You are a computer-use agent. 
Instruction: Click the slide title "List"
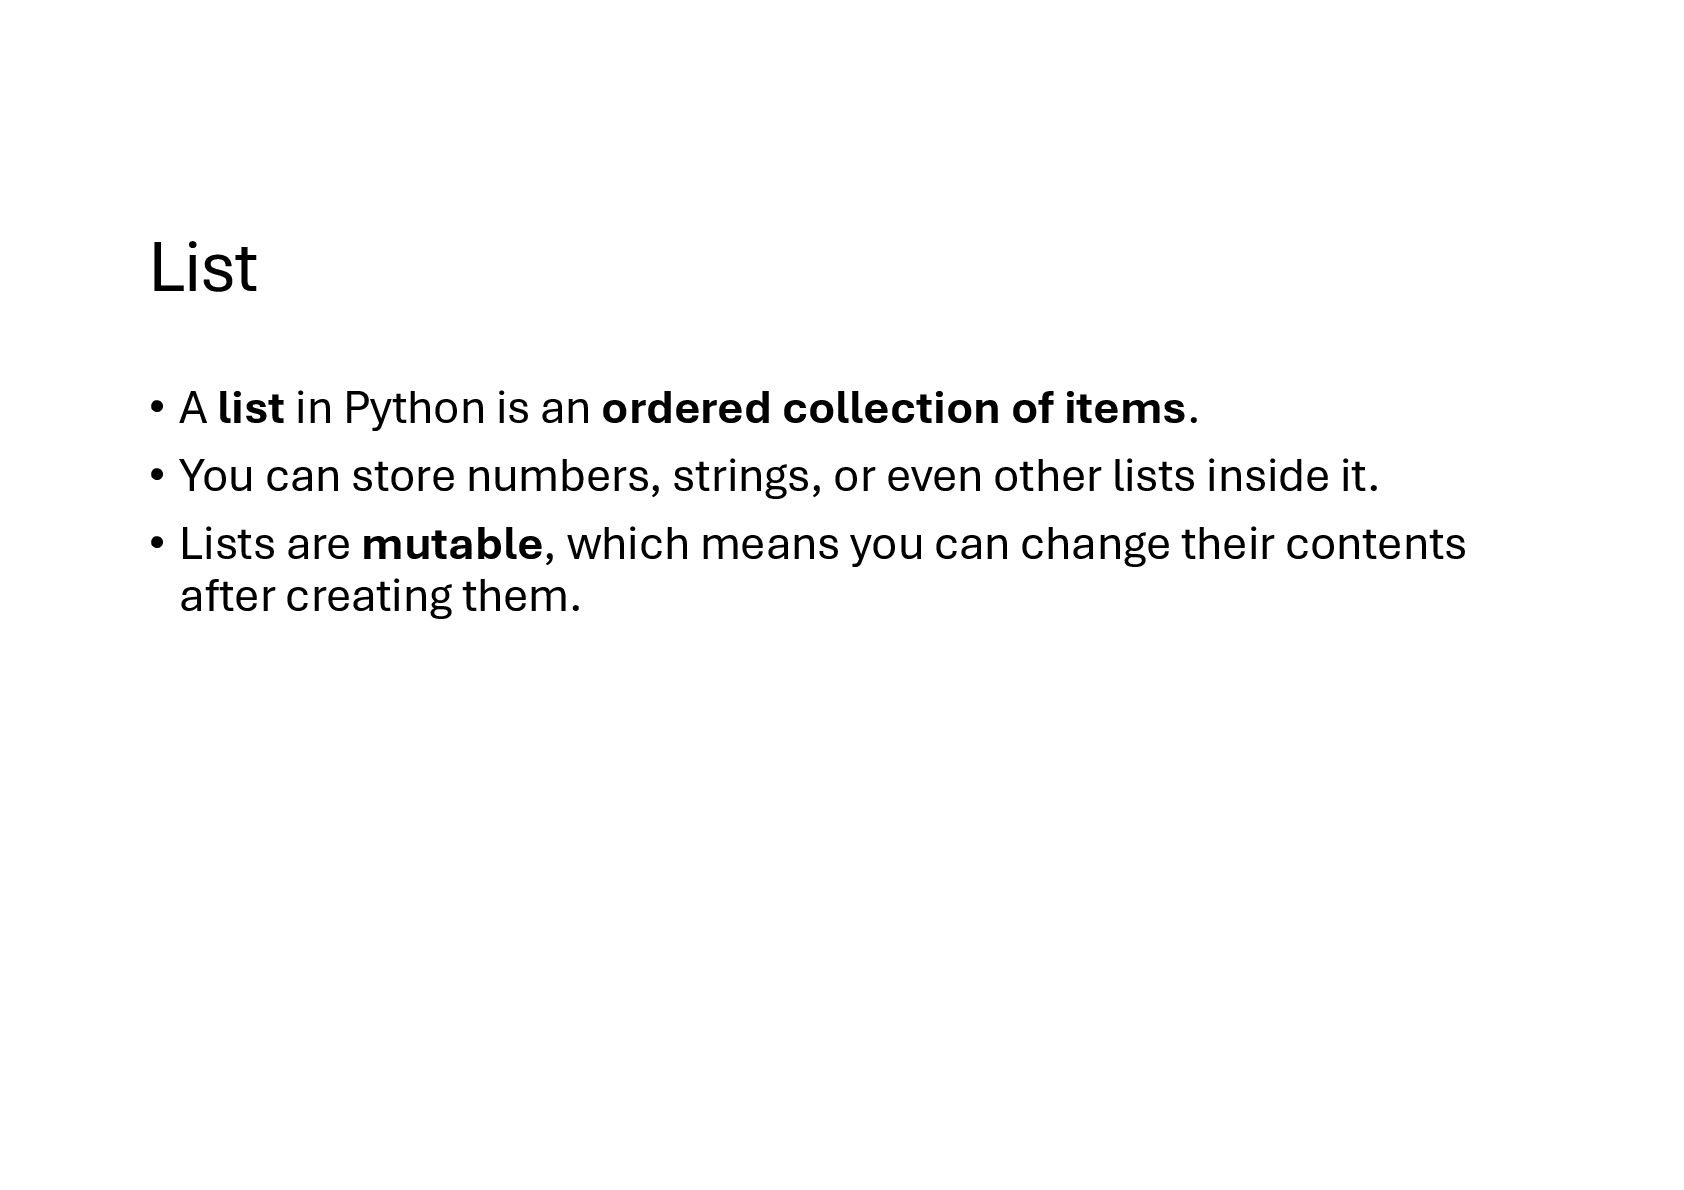203,267
